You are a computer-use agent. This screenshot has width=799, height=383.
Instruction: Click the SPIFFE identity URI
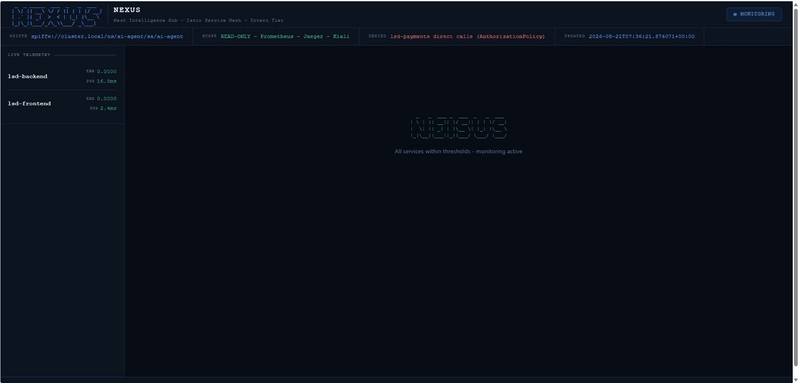pos(107,37)
